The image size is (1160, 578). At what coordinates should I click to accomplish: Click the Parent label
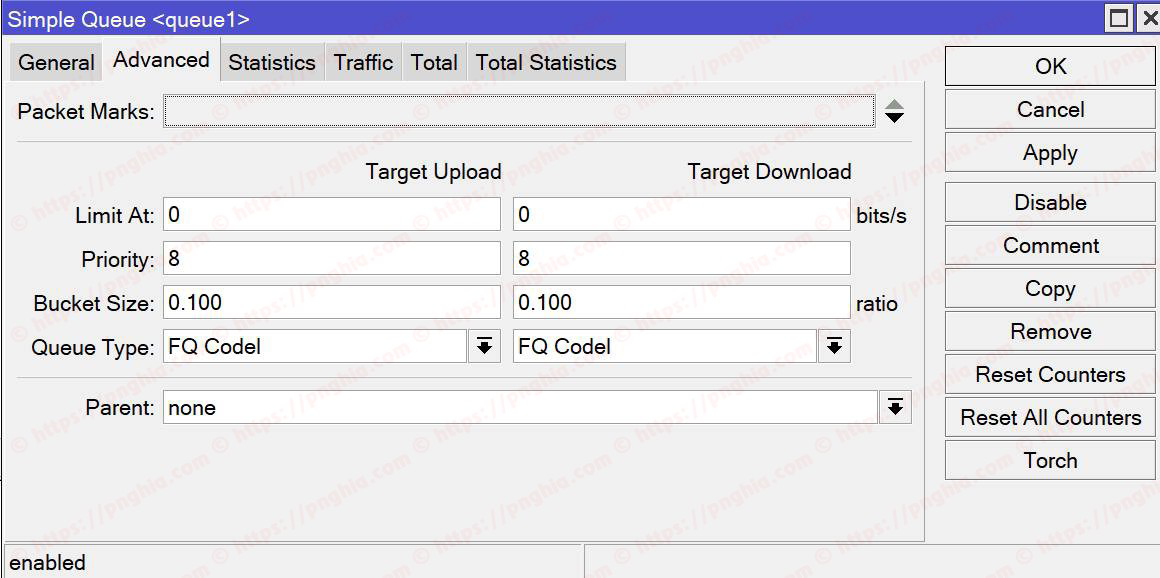[120, 409]
